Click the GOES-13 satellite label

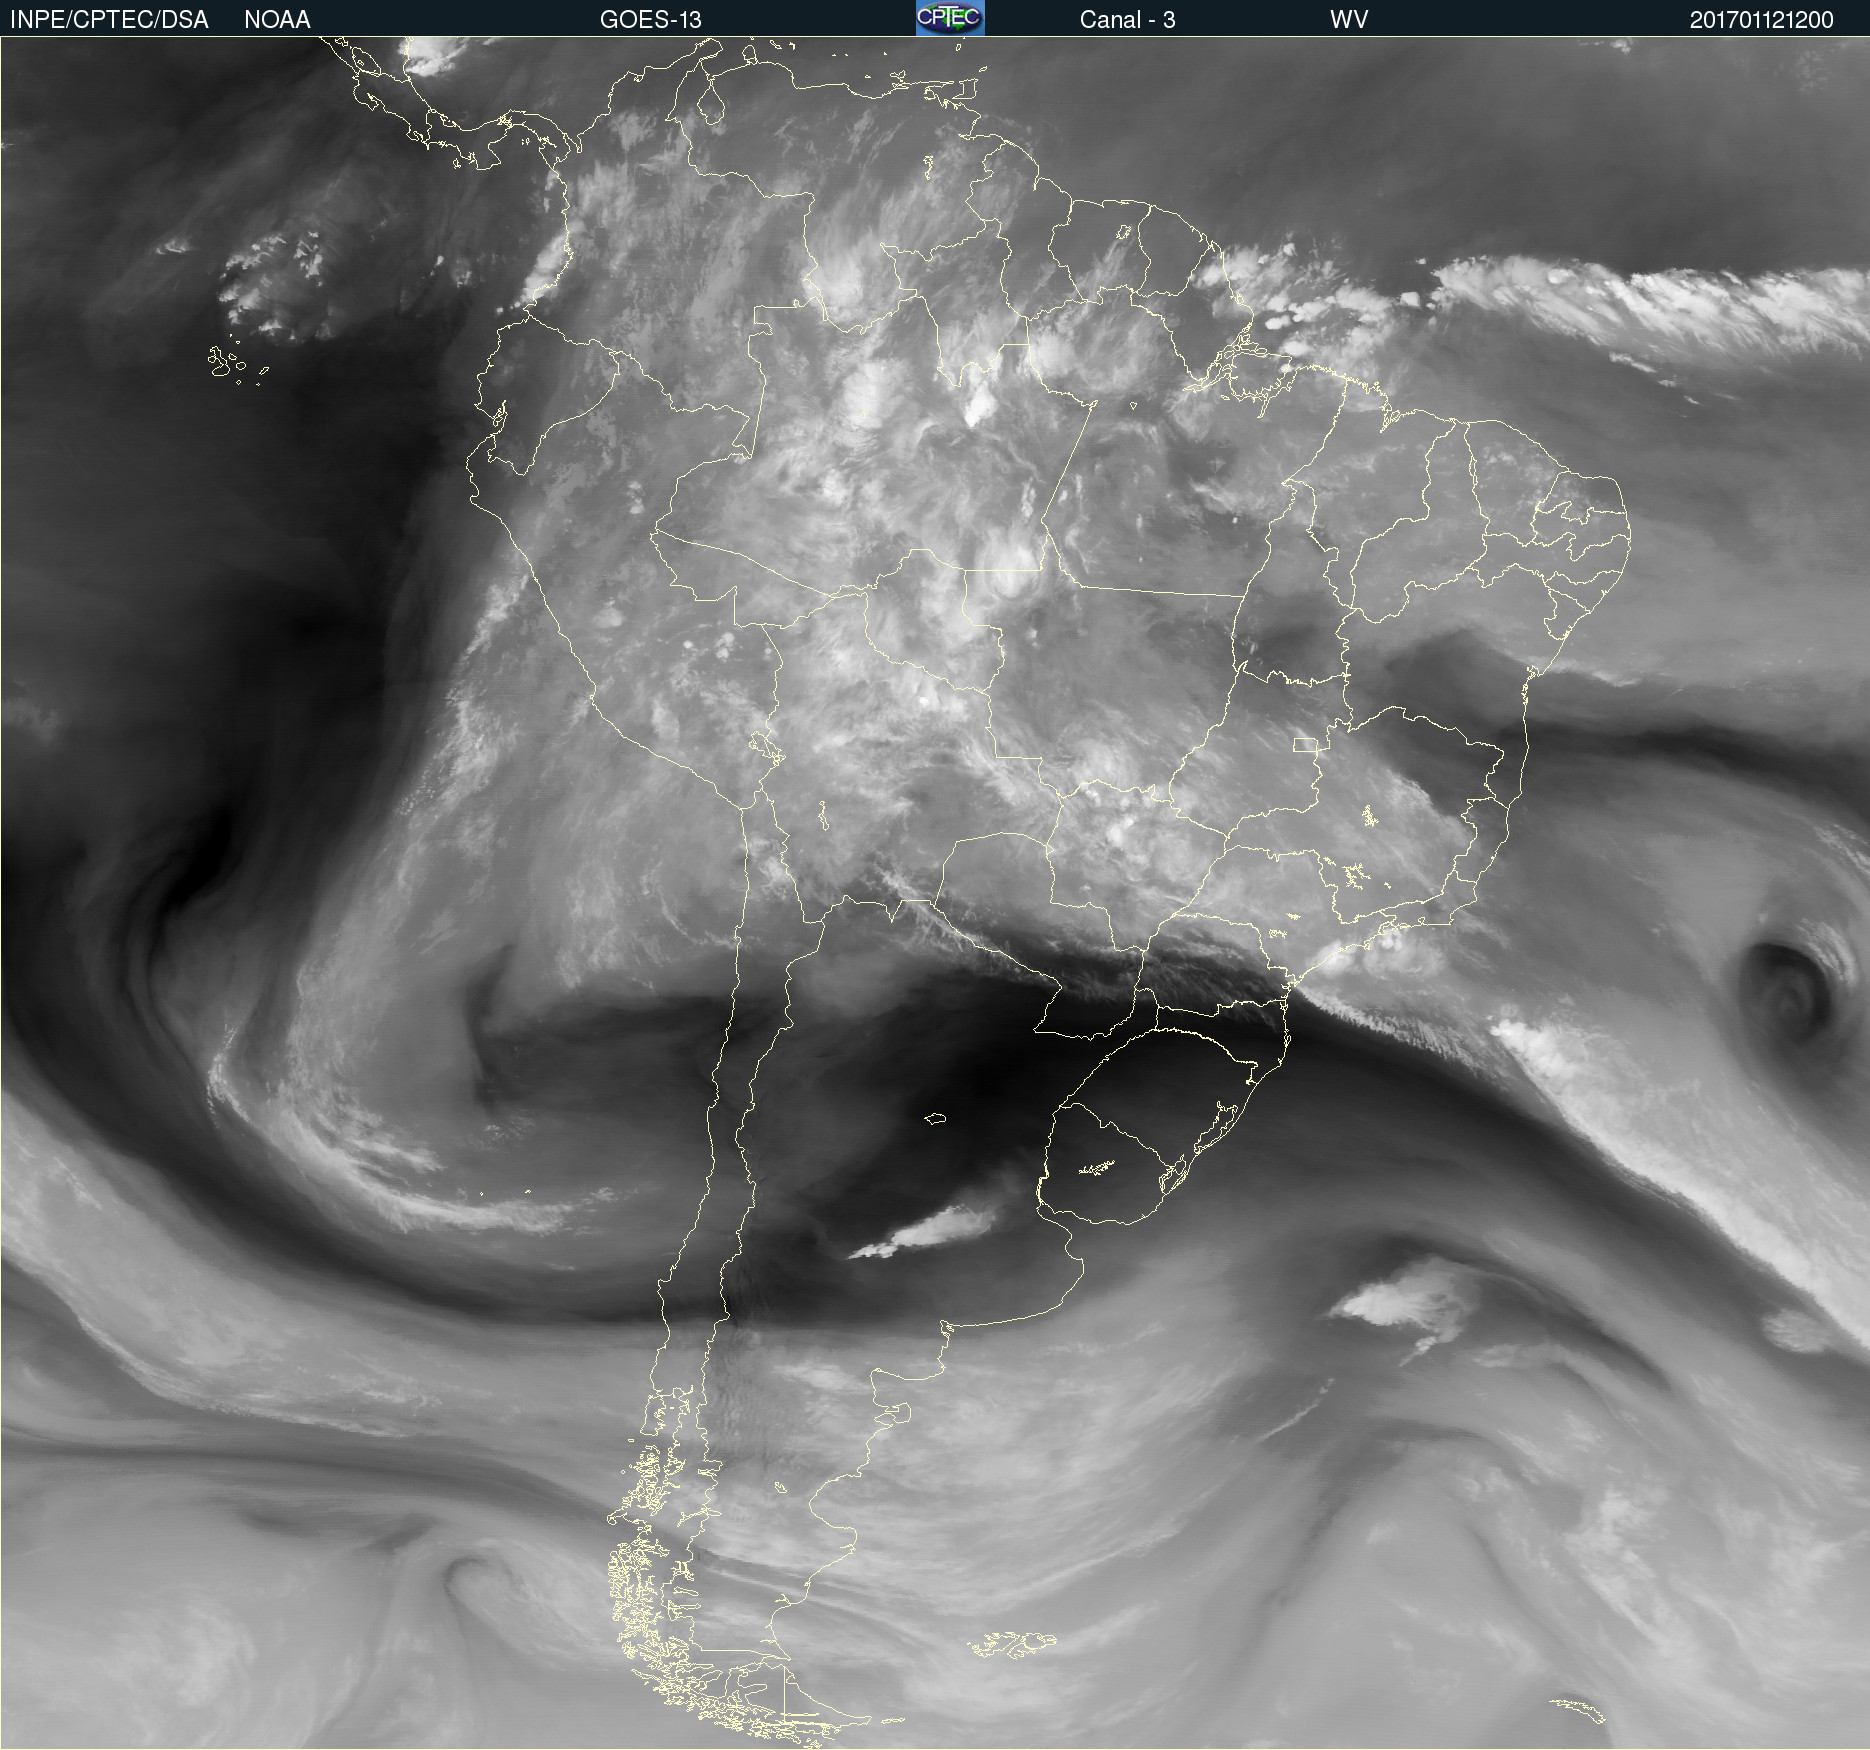(x=651, y=20)
